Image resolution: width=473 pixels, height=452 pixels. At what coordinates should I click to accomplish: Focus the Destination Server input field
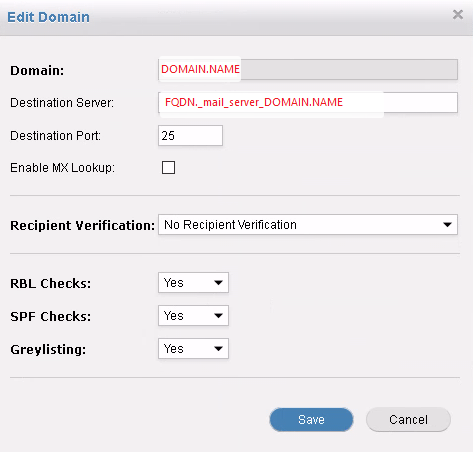[x=308, y=102]
